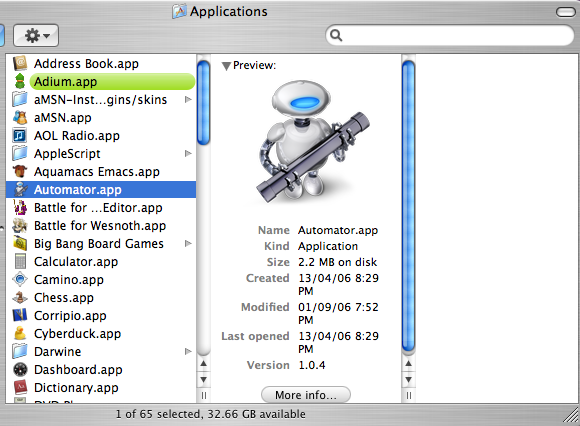This screenshot has width=580, height=426.
Task: Select Corripio.app in the list
Action: coord(101,315)
